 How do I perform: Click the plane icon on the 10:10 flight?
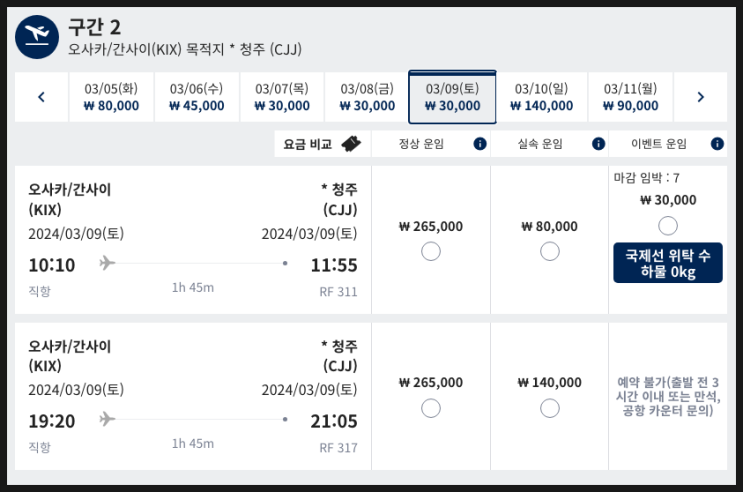click(108, 263)
